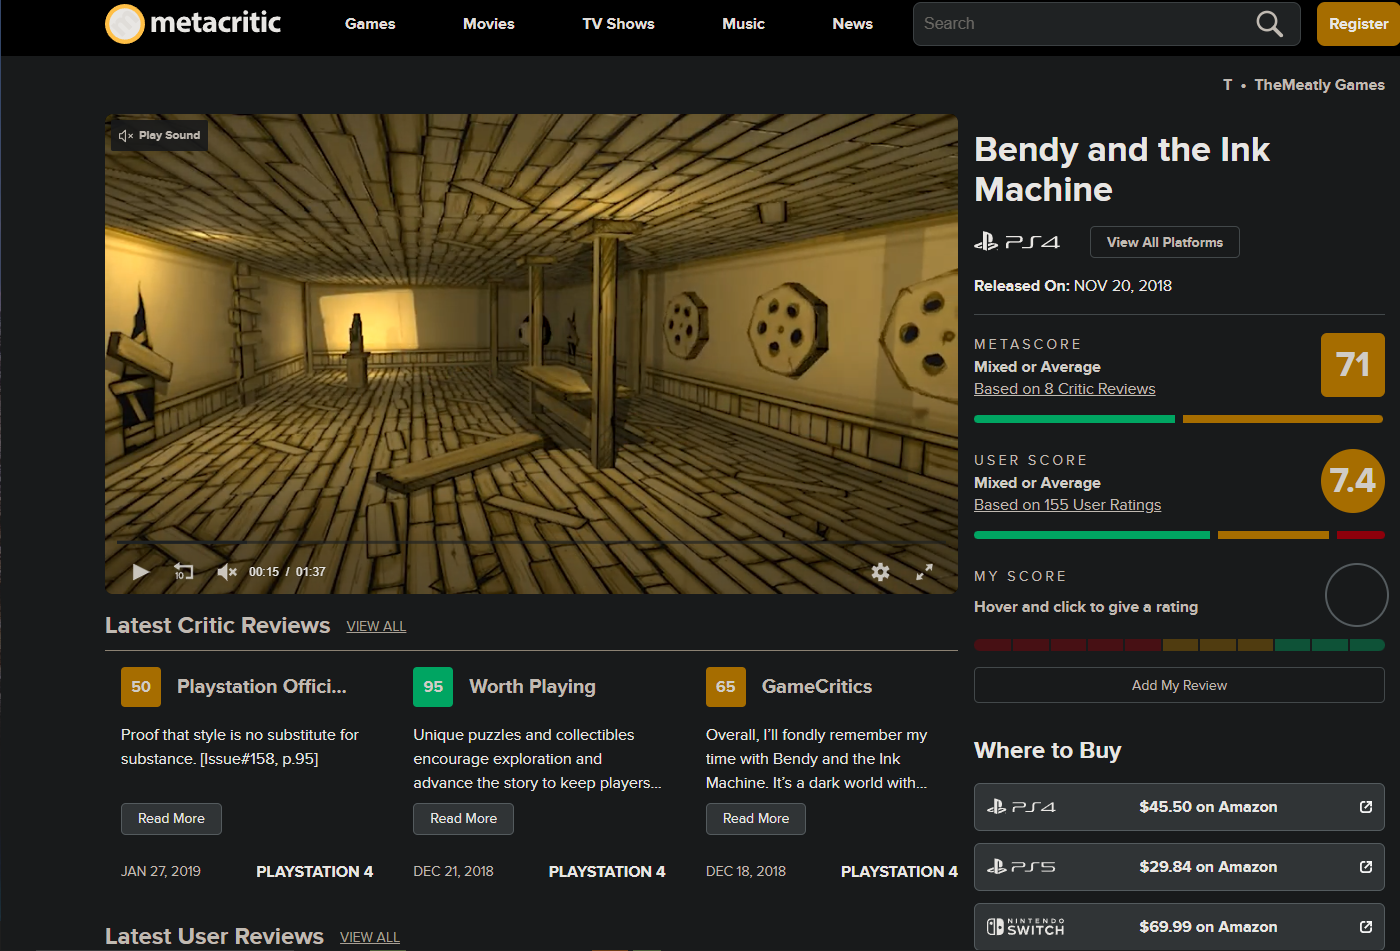
Task: Click the DEC 18, 2018 review date
Action: [x=746, y=872]
